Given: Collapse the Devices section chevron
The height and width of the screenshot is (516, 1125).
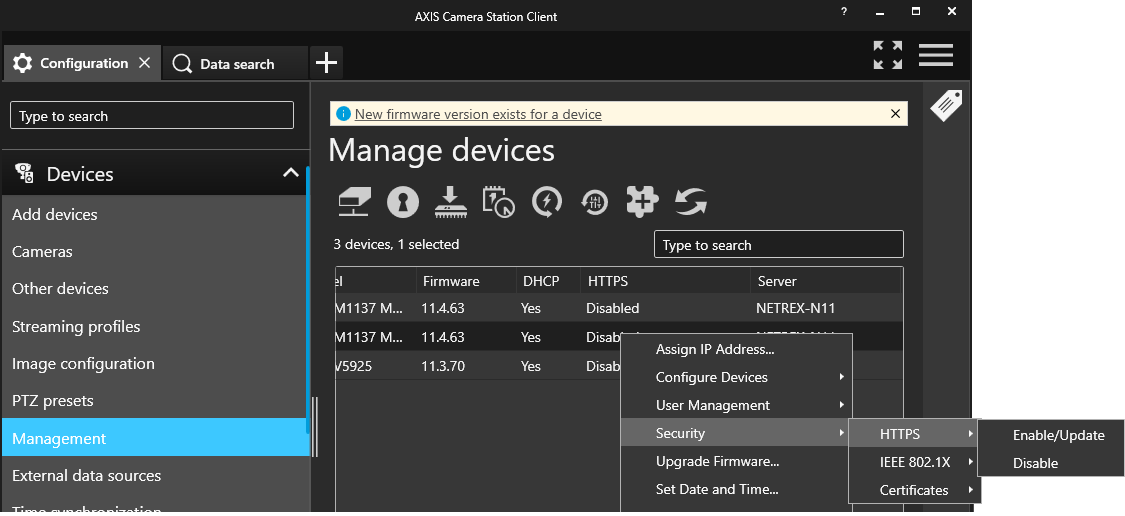Looking at the screenshot, I should tap(291, 173).
